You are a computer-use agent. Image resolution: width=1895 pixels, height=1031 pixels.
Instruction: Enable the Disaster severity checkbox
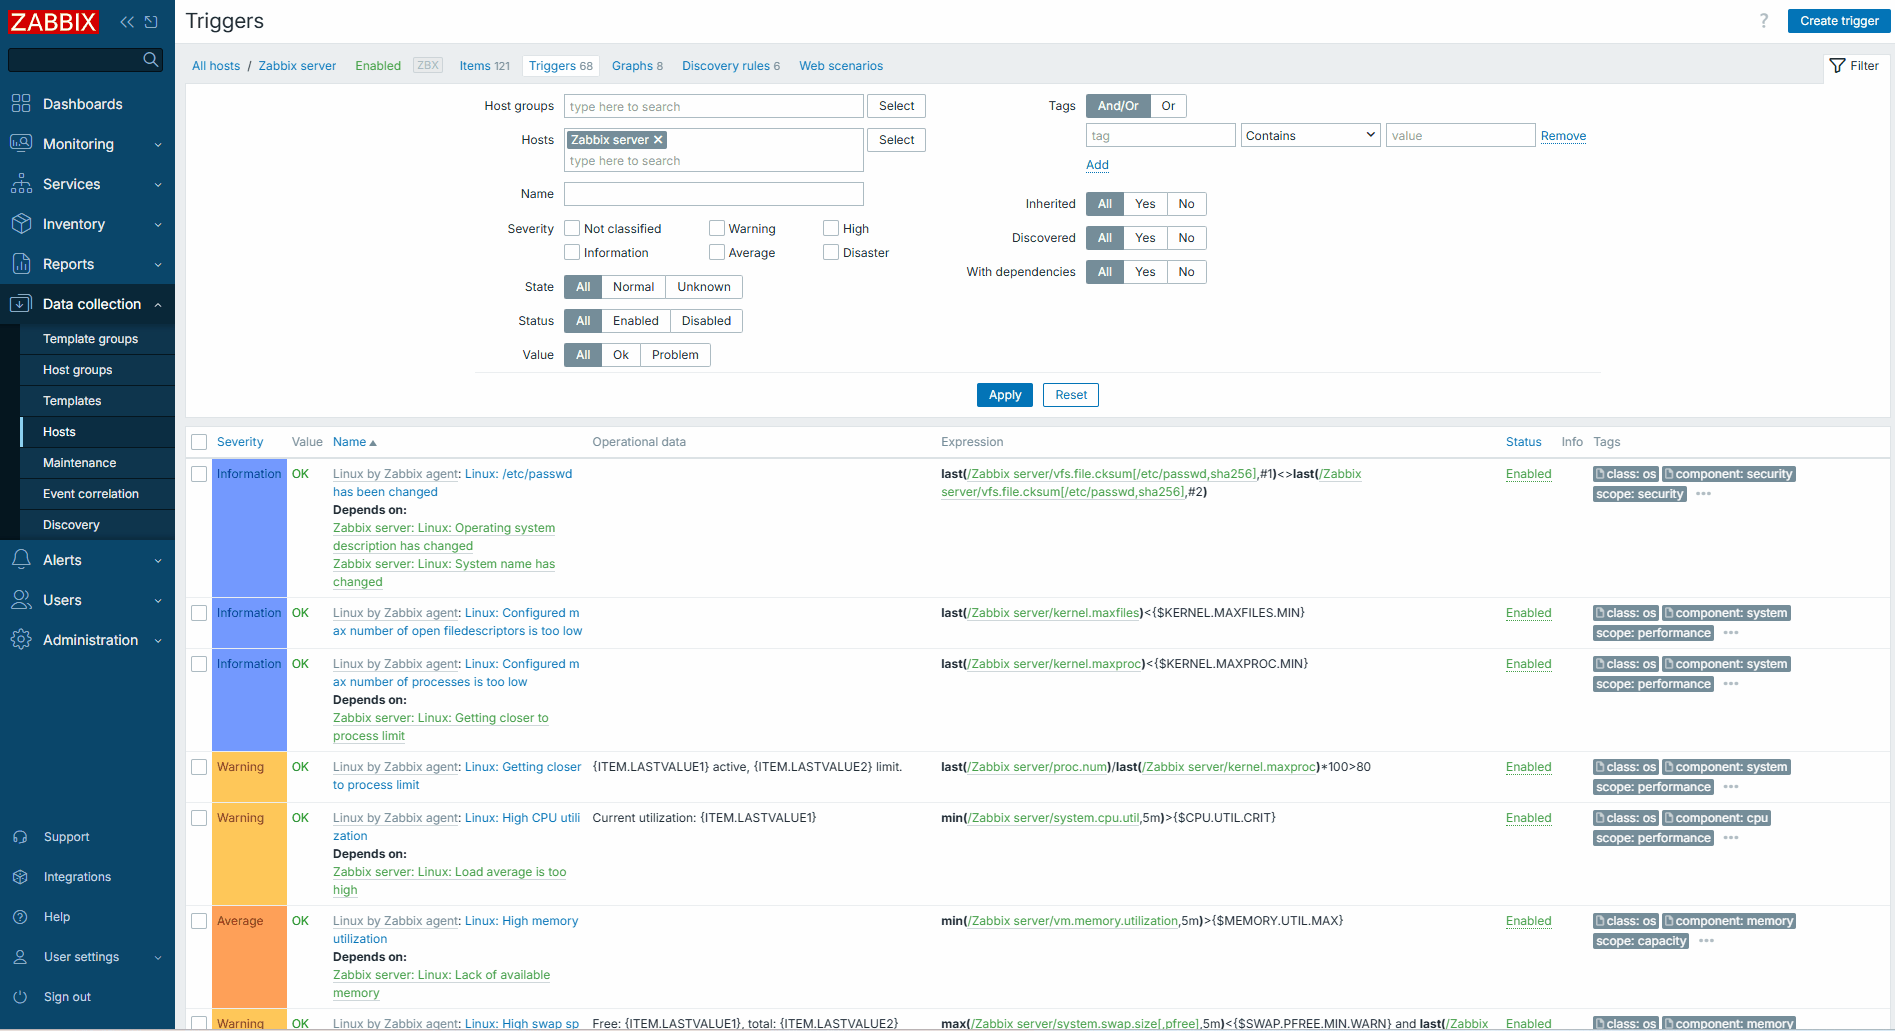coord(831,253)
